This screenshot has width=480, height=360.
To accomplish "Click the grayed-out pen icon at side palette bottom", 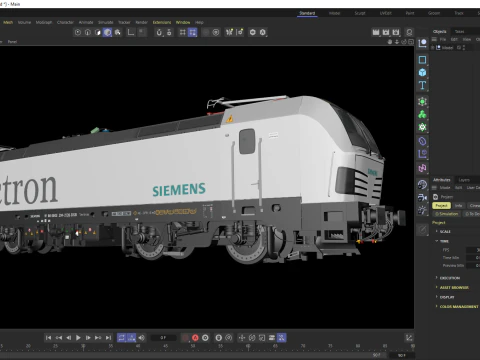I will [422, 230].
